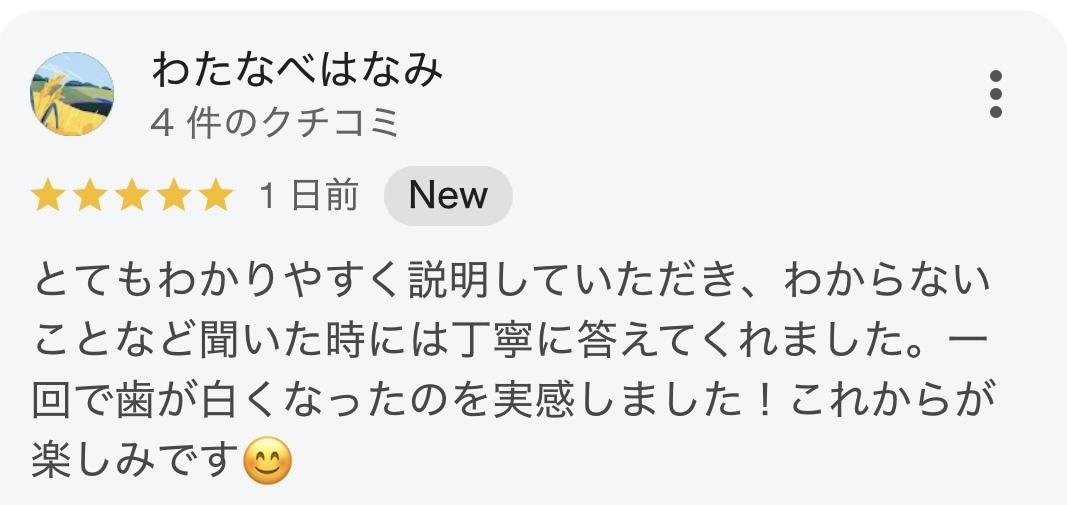Viewport: 1067px width, 505px height.
Task: Select the third rating star
Action: pos(132,195)
